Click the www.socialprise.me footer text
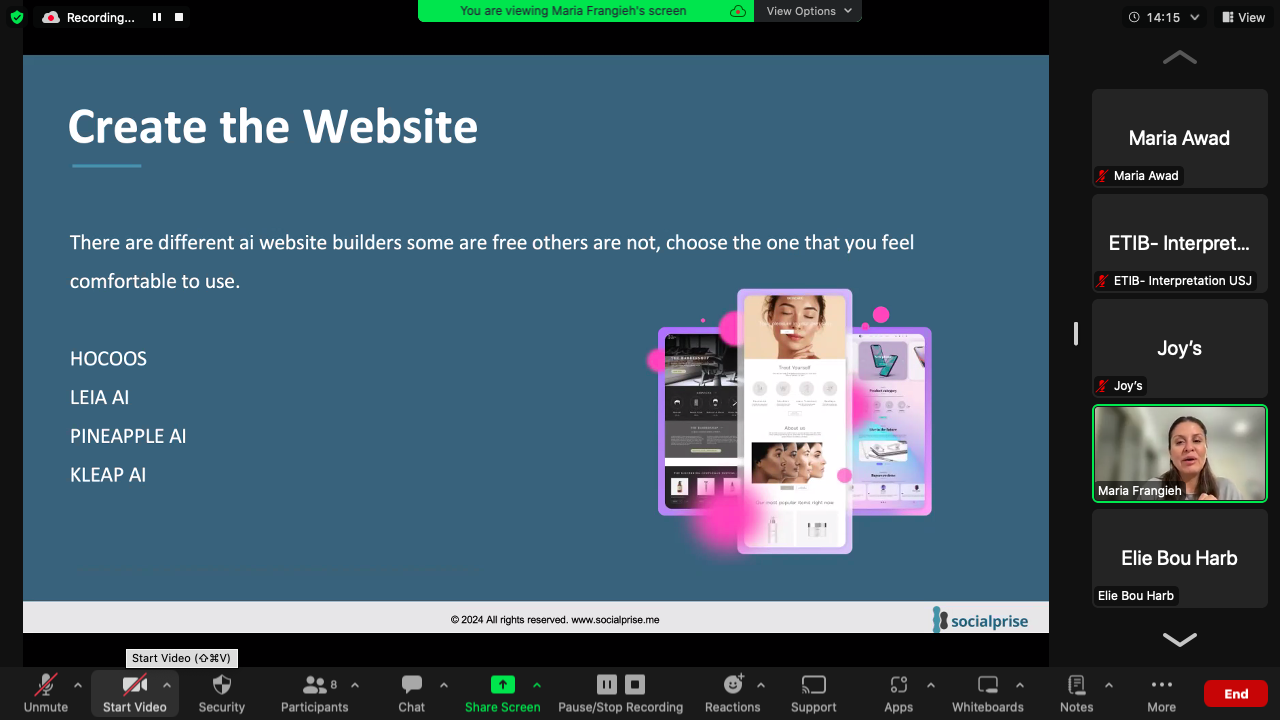 (615, 620)
